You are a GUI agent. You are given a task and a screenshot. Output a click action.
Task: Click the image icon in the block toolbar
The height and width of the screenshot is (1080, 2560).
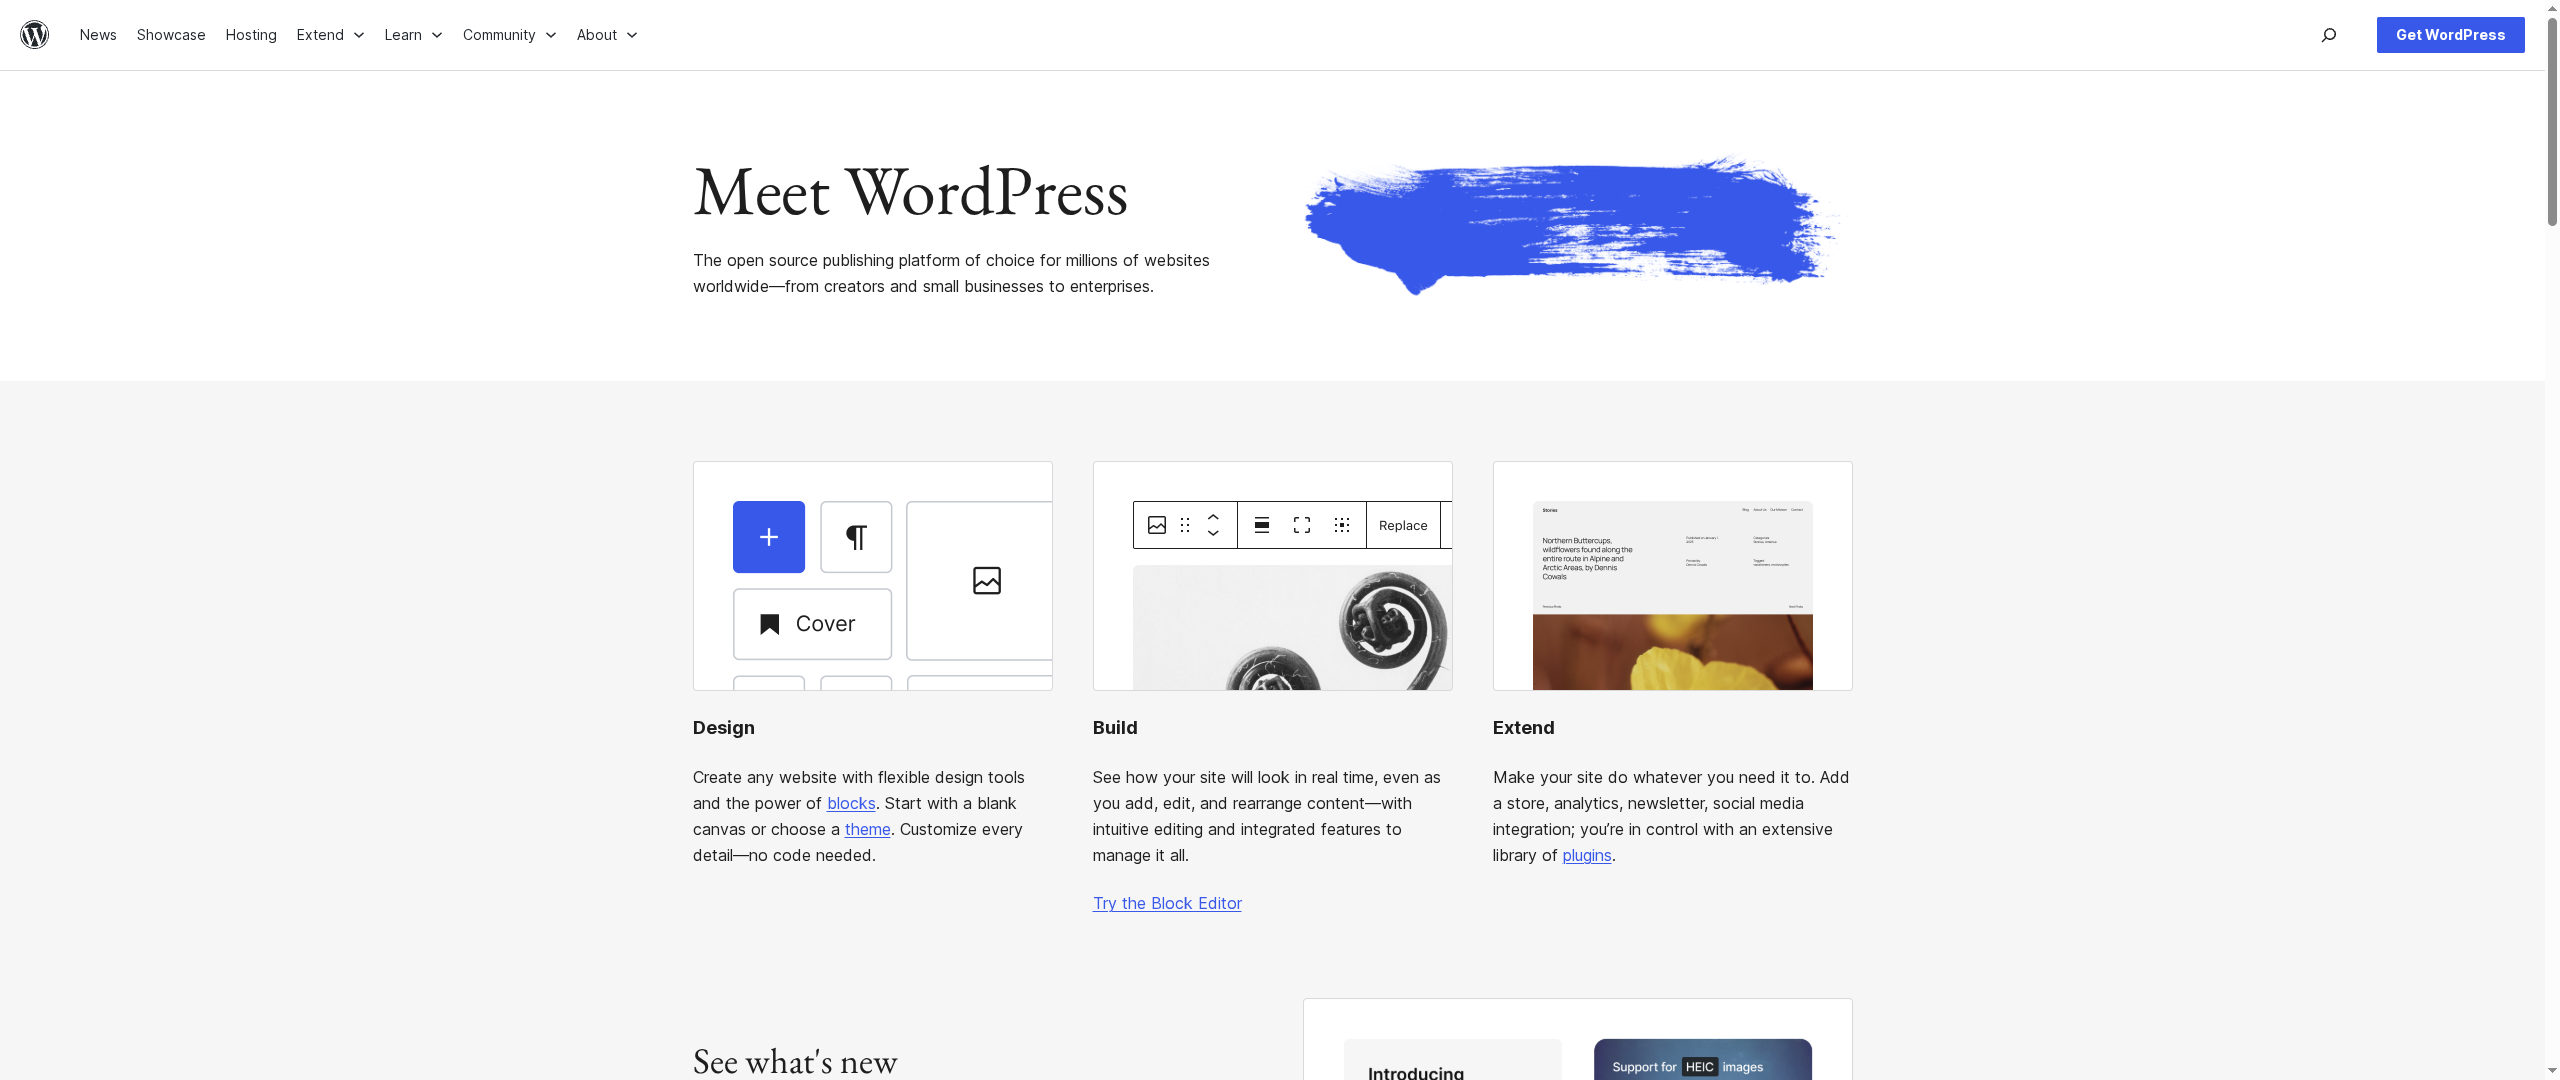1156,525
